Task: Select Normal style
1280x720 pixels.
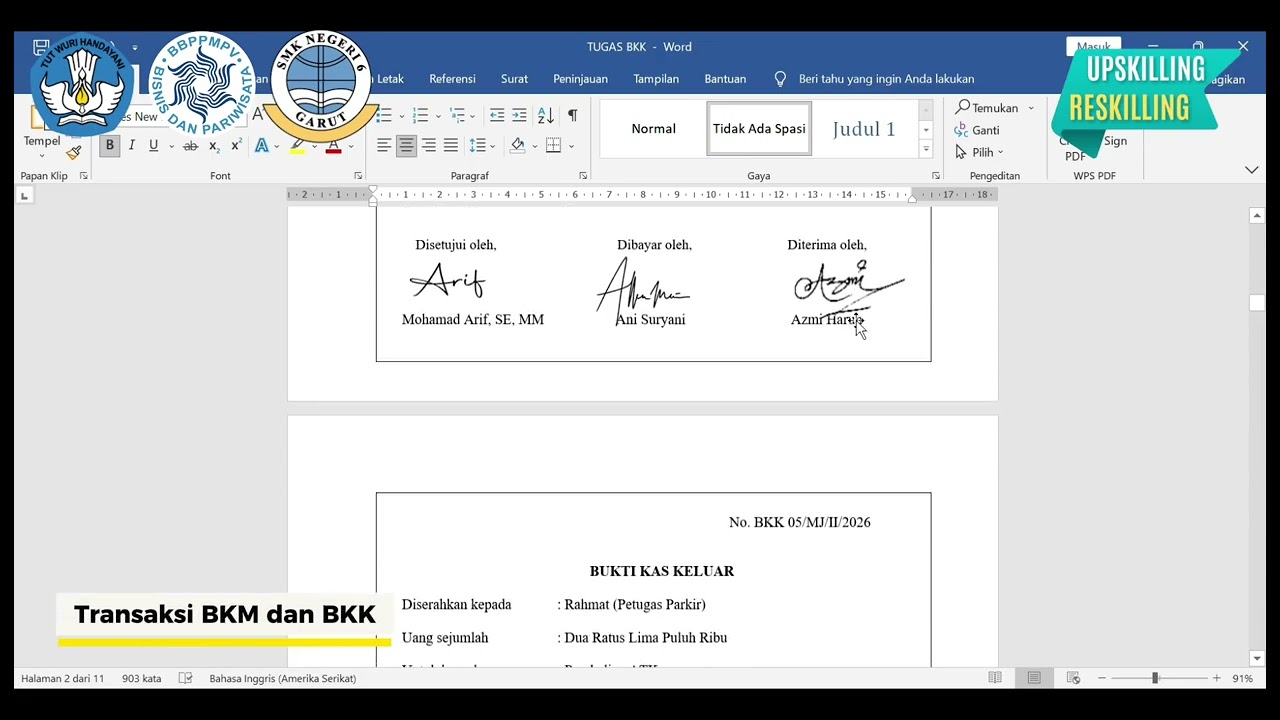Action: point(653,129)
